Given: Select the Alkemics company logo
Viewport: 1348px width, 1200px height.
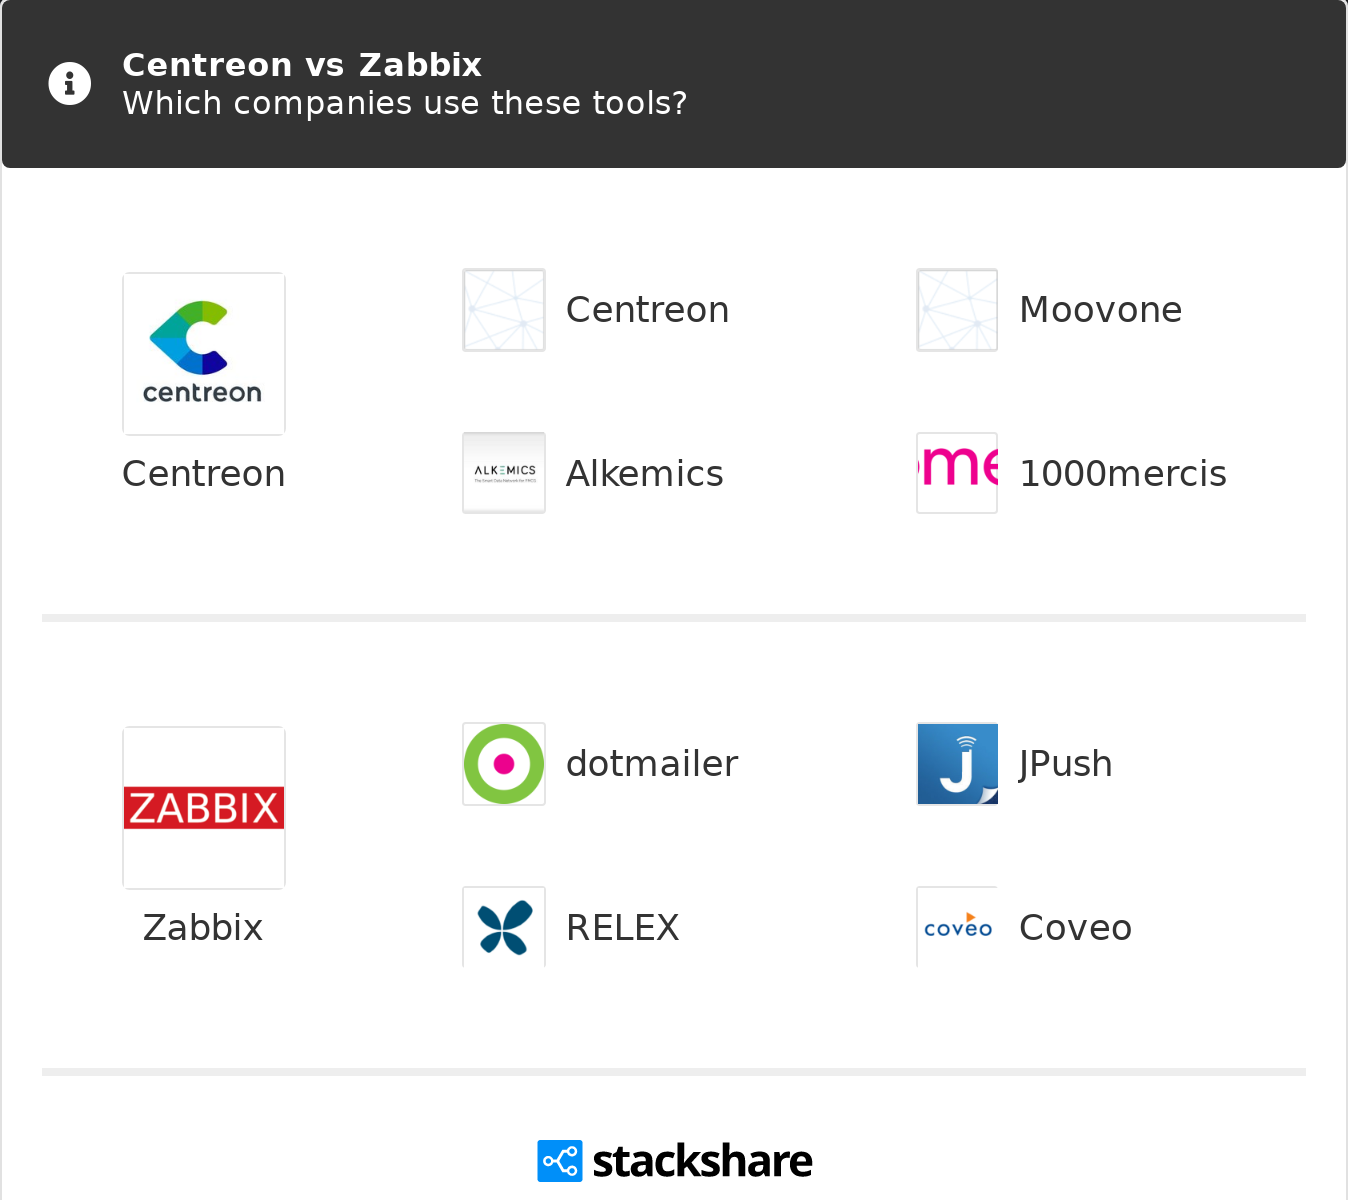Looking at the screenshot, I should 504,473.
